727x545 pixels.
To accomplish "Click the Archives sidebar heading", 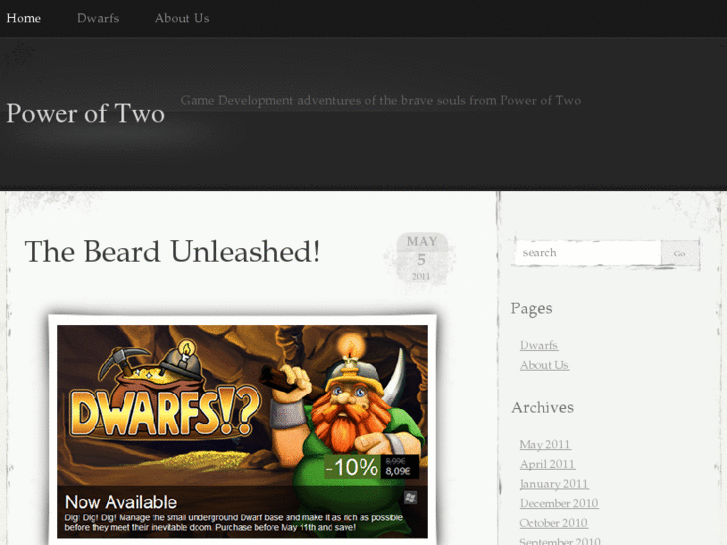I will (x=542, y=407).
